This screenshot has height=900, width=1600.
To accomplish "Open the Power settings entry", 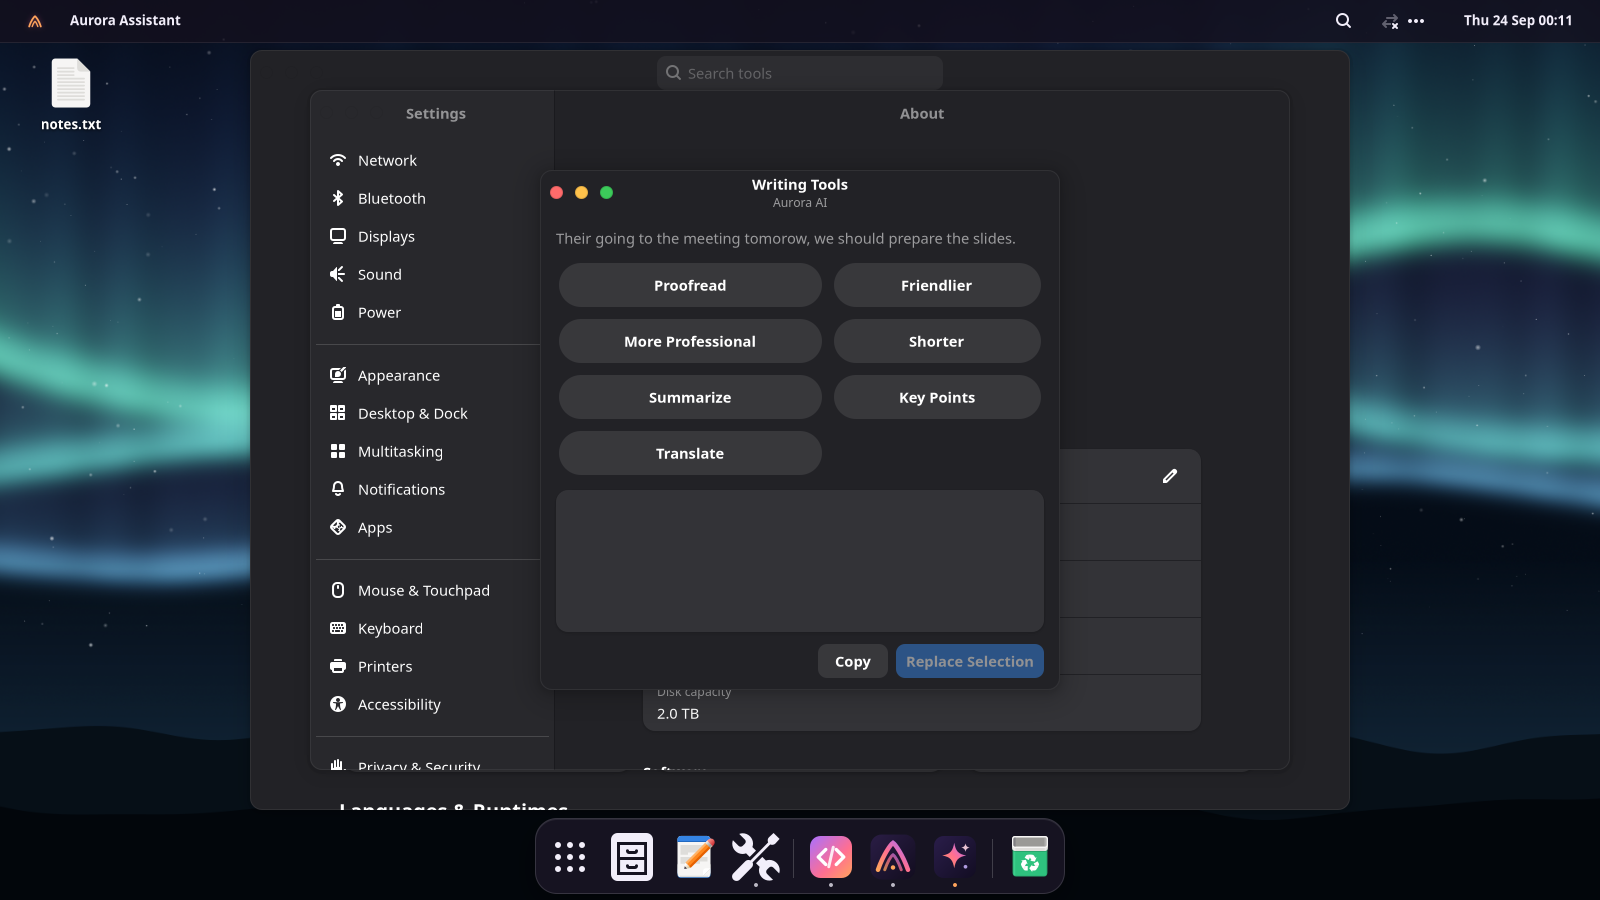I will coord(430,312).
